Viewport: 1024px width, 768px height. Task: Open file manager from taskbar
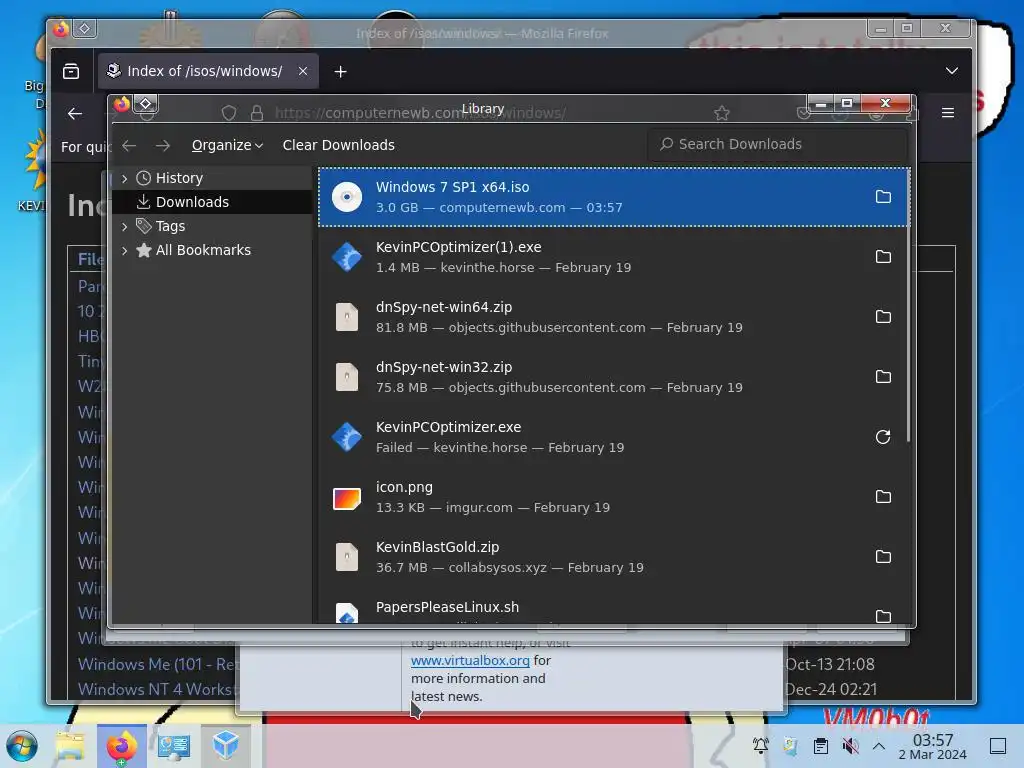pos(71,746)
